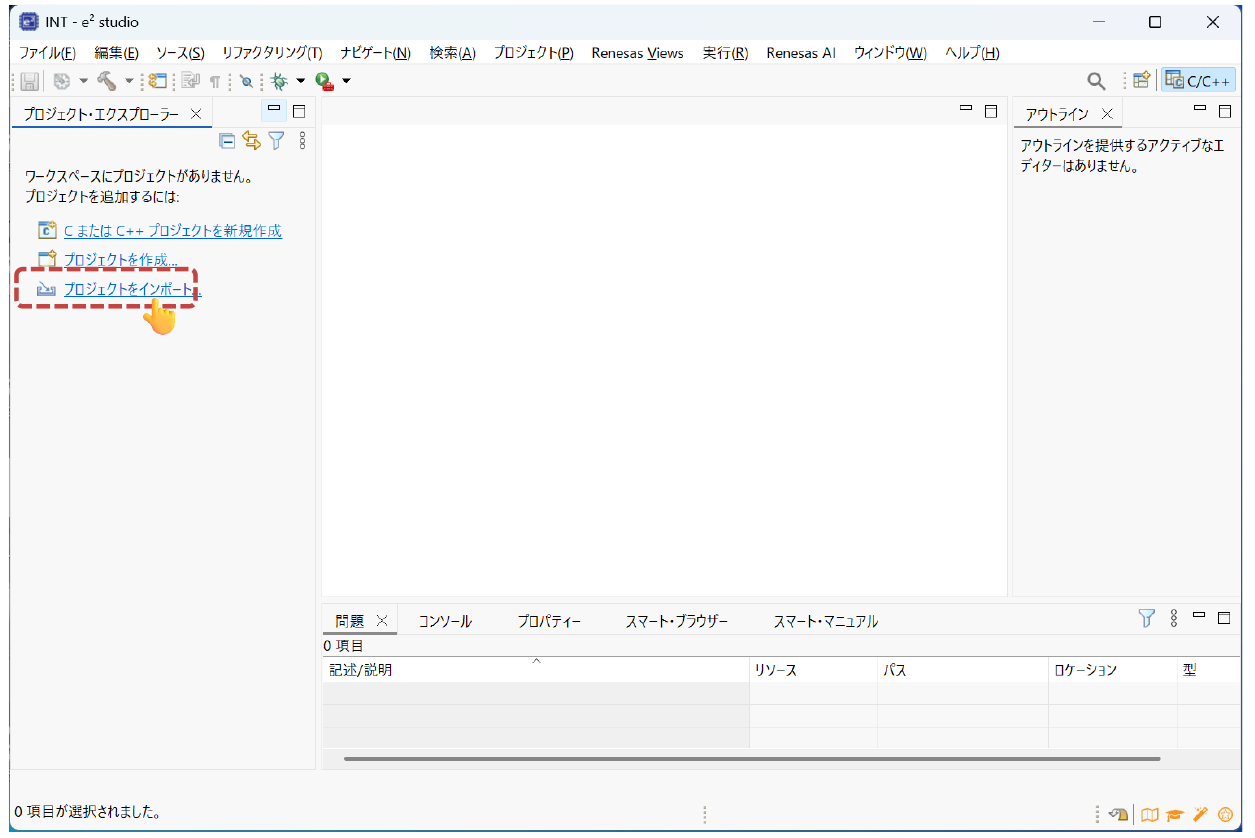
Task: Toggle Link with Editor in Project Explorer
Action: click(251, 141)
